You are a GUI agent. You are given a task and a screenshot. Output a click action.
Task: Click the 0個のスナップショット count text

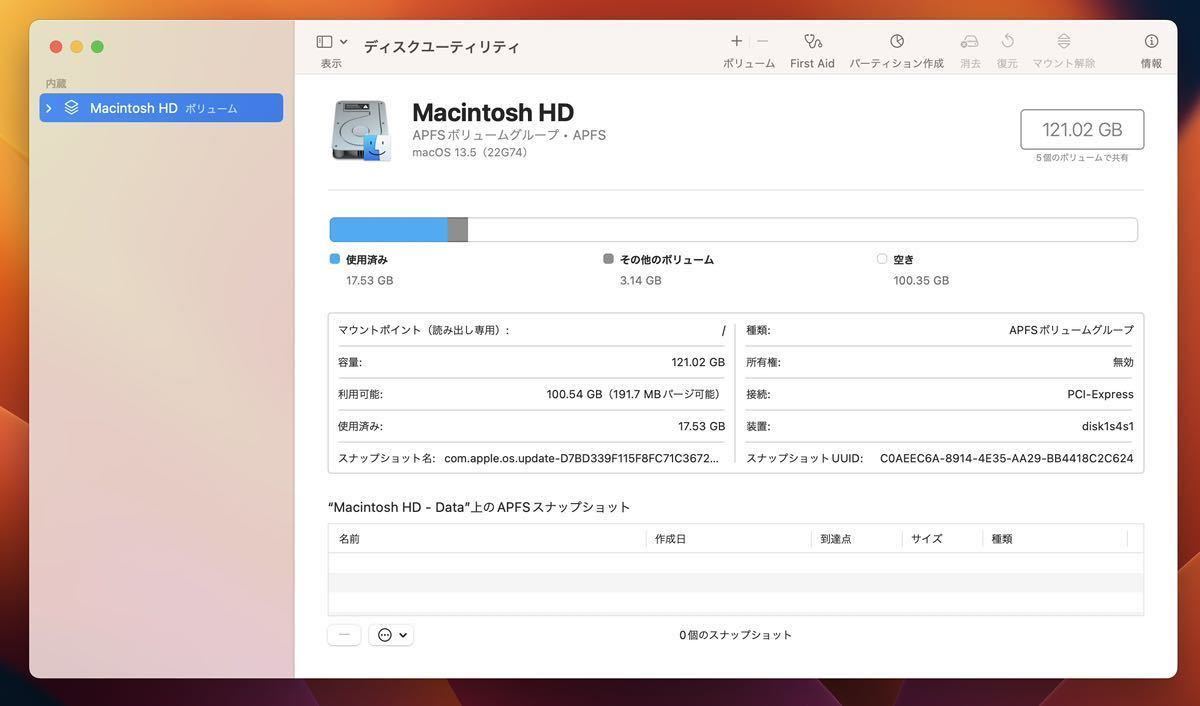[x=736, y=635]
